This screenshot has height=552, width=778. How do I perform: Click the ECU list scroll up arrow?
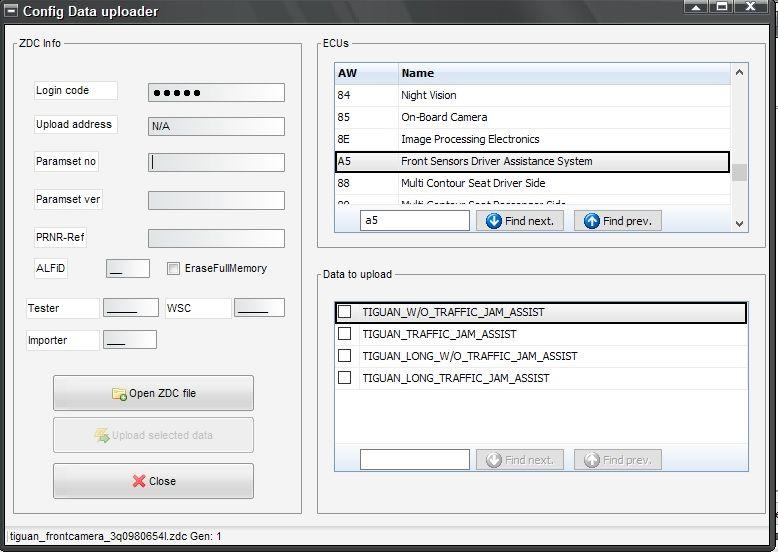(739, 72)
